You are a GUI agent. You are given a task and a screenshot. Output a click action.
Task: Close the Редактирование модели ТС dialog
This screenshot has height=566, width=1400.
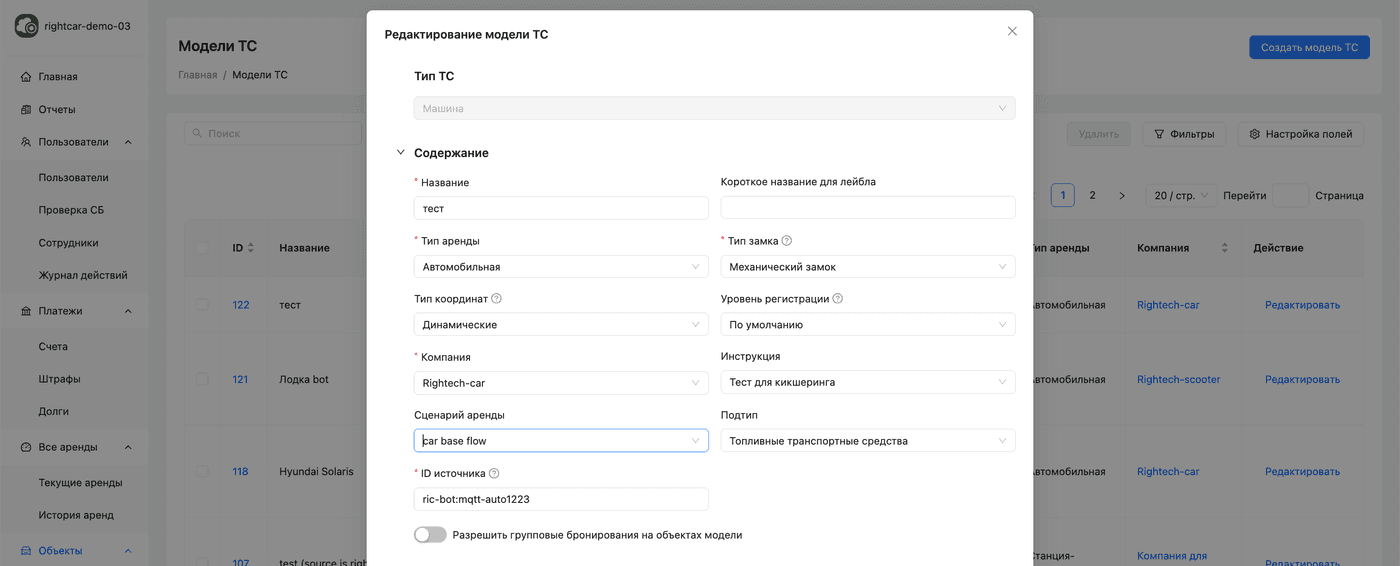[x=1012, y=32]
